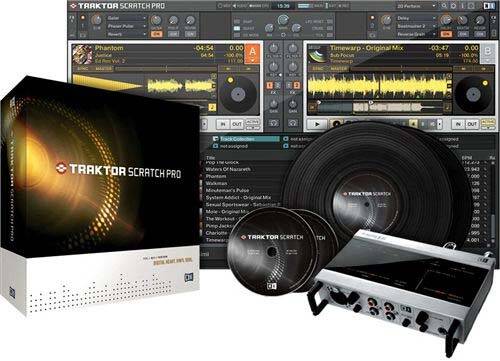Open preferences gear icon in the header

454,6
